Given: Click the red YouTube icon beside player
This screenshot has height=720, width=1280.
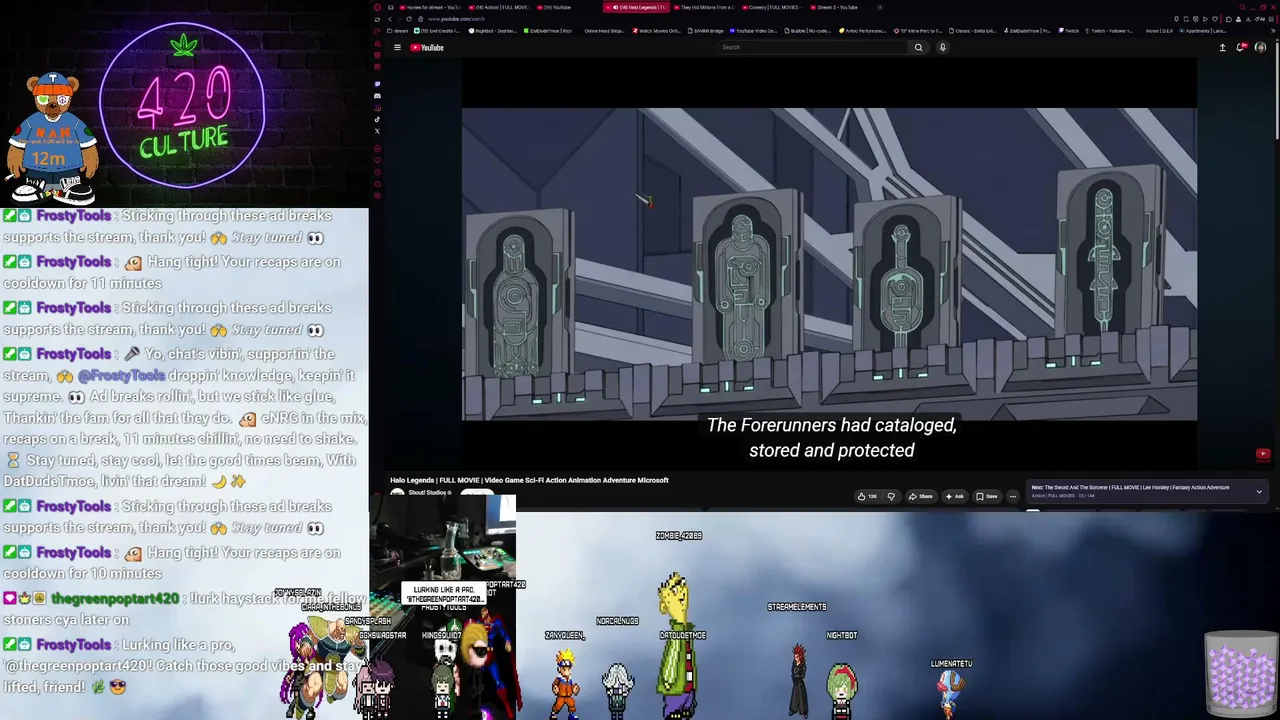Looking at the screenshot, I should [1263, 454].
